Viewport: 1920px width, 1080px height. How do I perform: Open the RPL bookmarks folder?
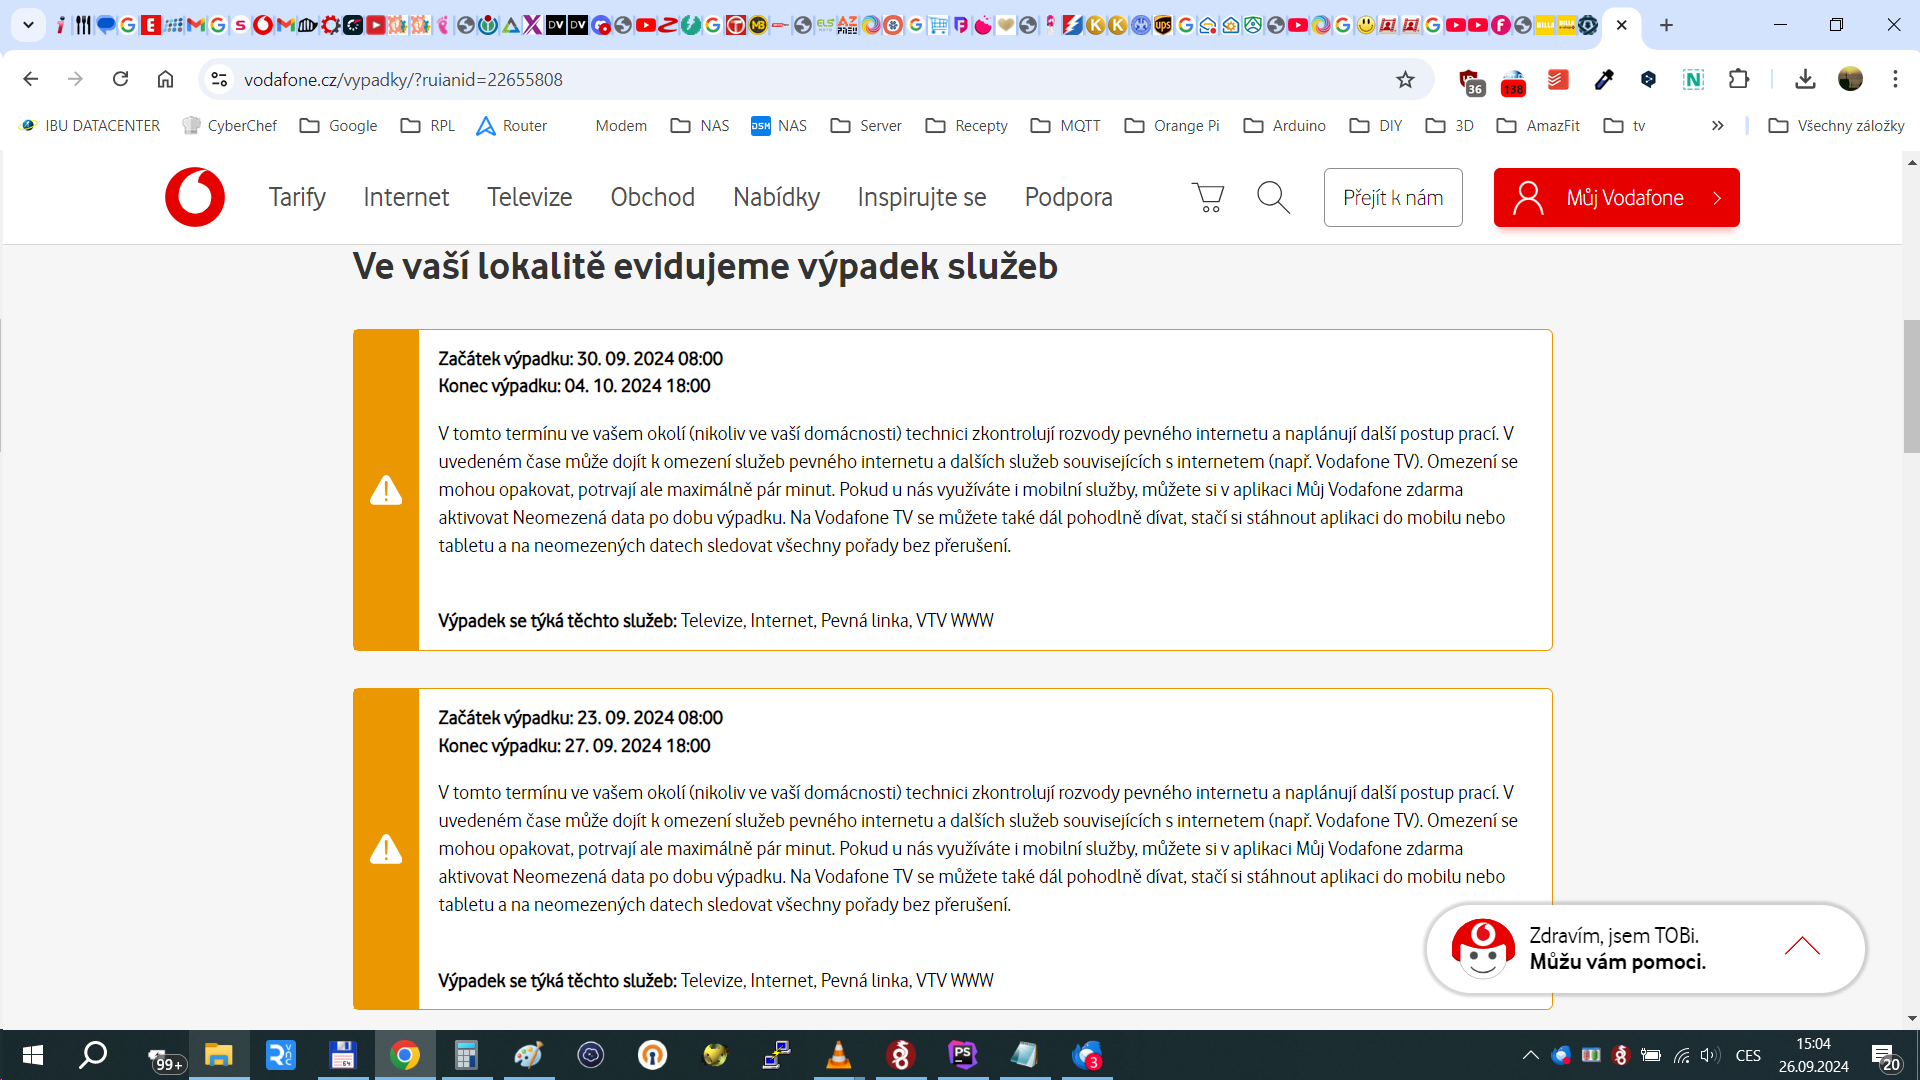click(427, 126)
